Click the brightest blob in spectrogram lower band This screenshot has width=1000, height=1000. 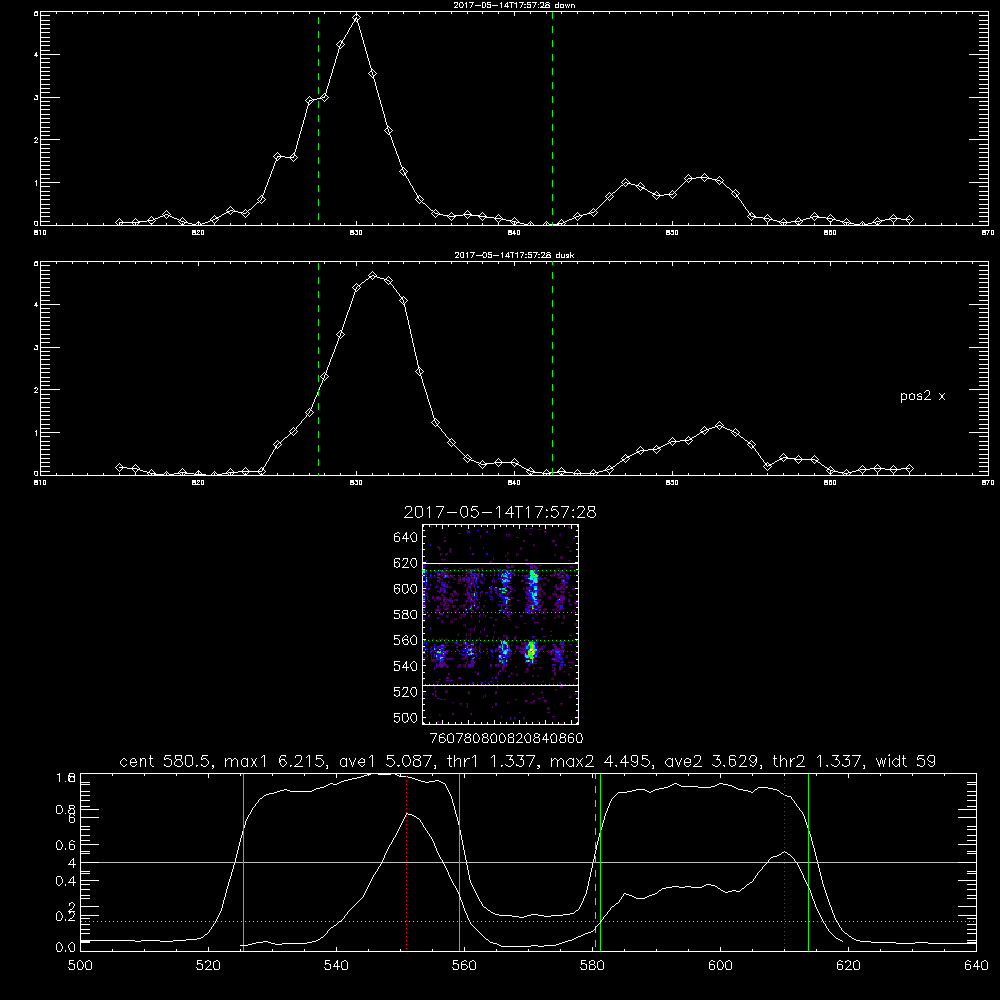[531, 651]
